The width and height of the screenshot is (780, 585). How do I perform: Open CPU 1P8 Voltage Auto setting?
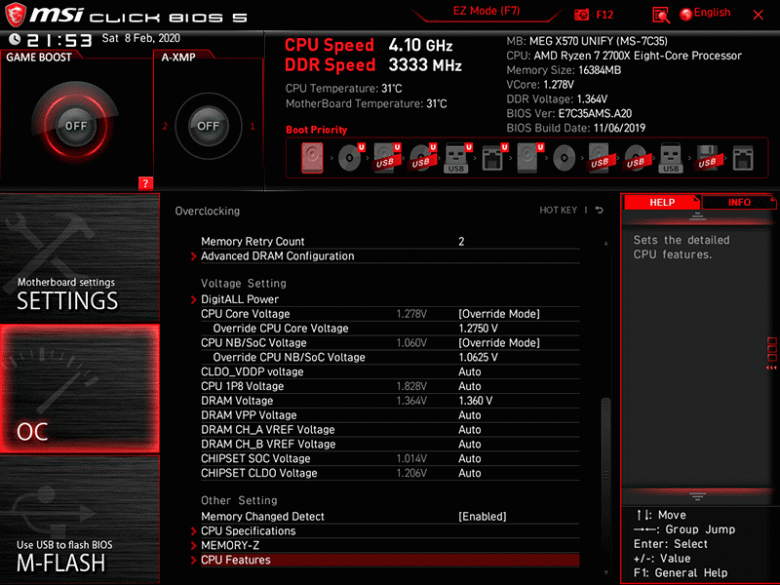point(470,386)
